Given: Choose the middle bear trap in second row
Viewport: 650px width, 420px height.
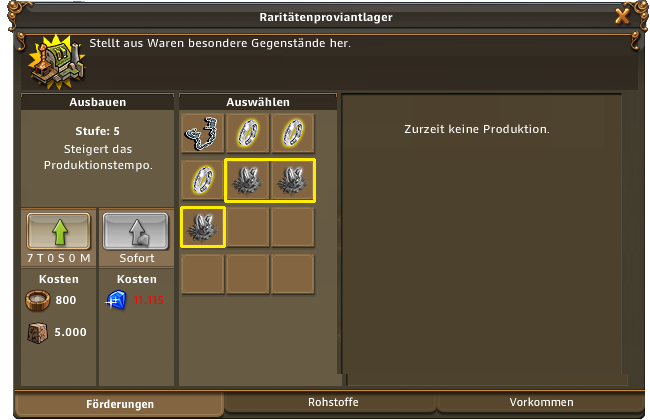Looking at the screenshot, I should click(x=248, y=180).
